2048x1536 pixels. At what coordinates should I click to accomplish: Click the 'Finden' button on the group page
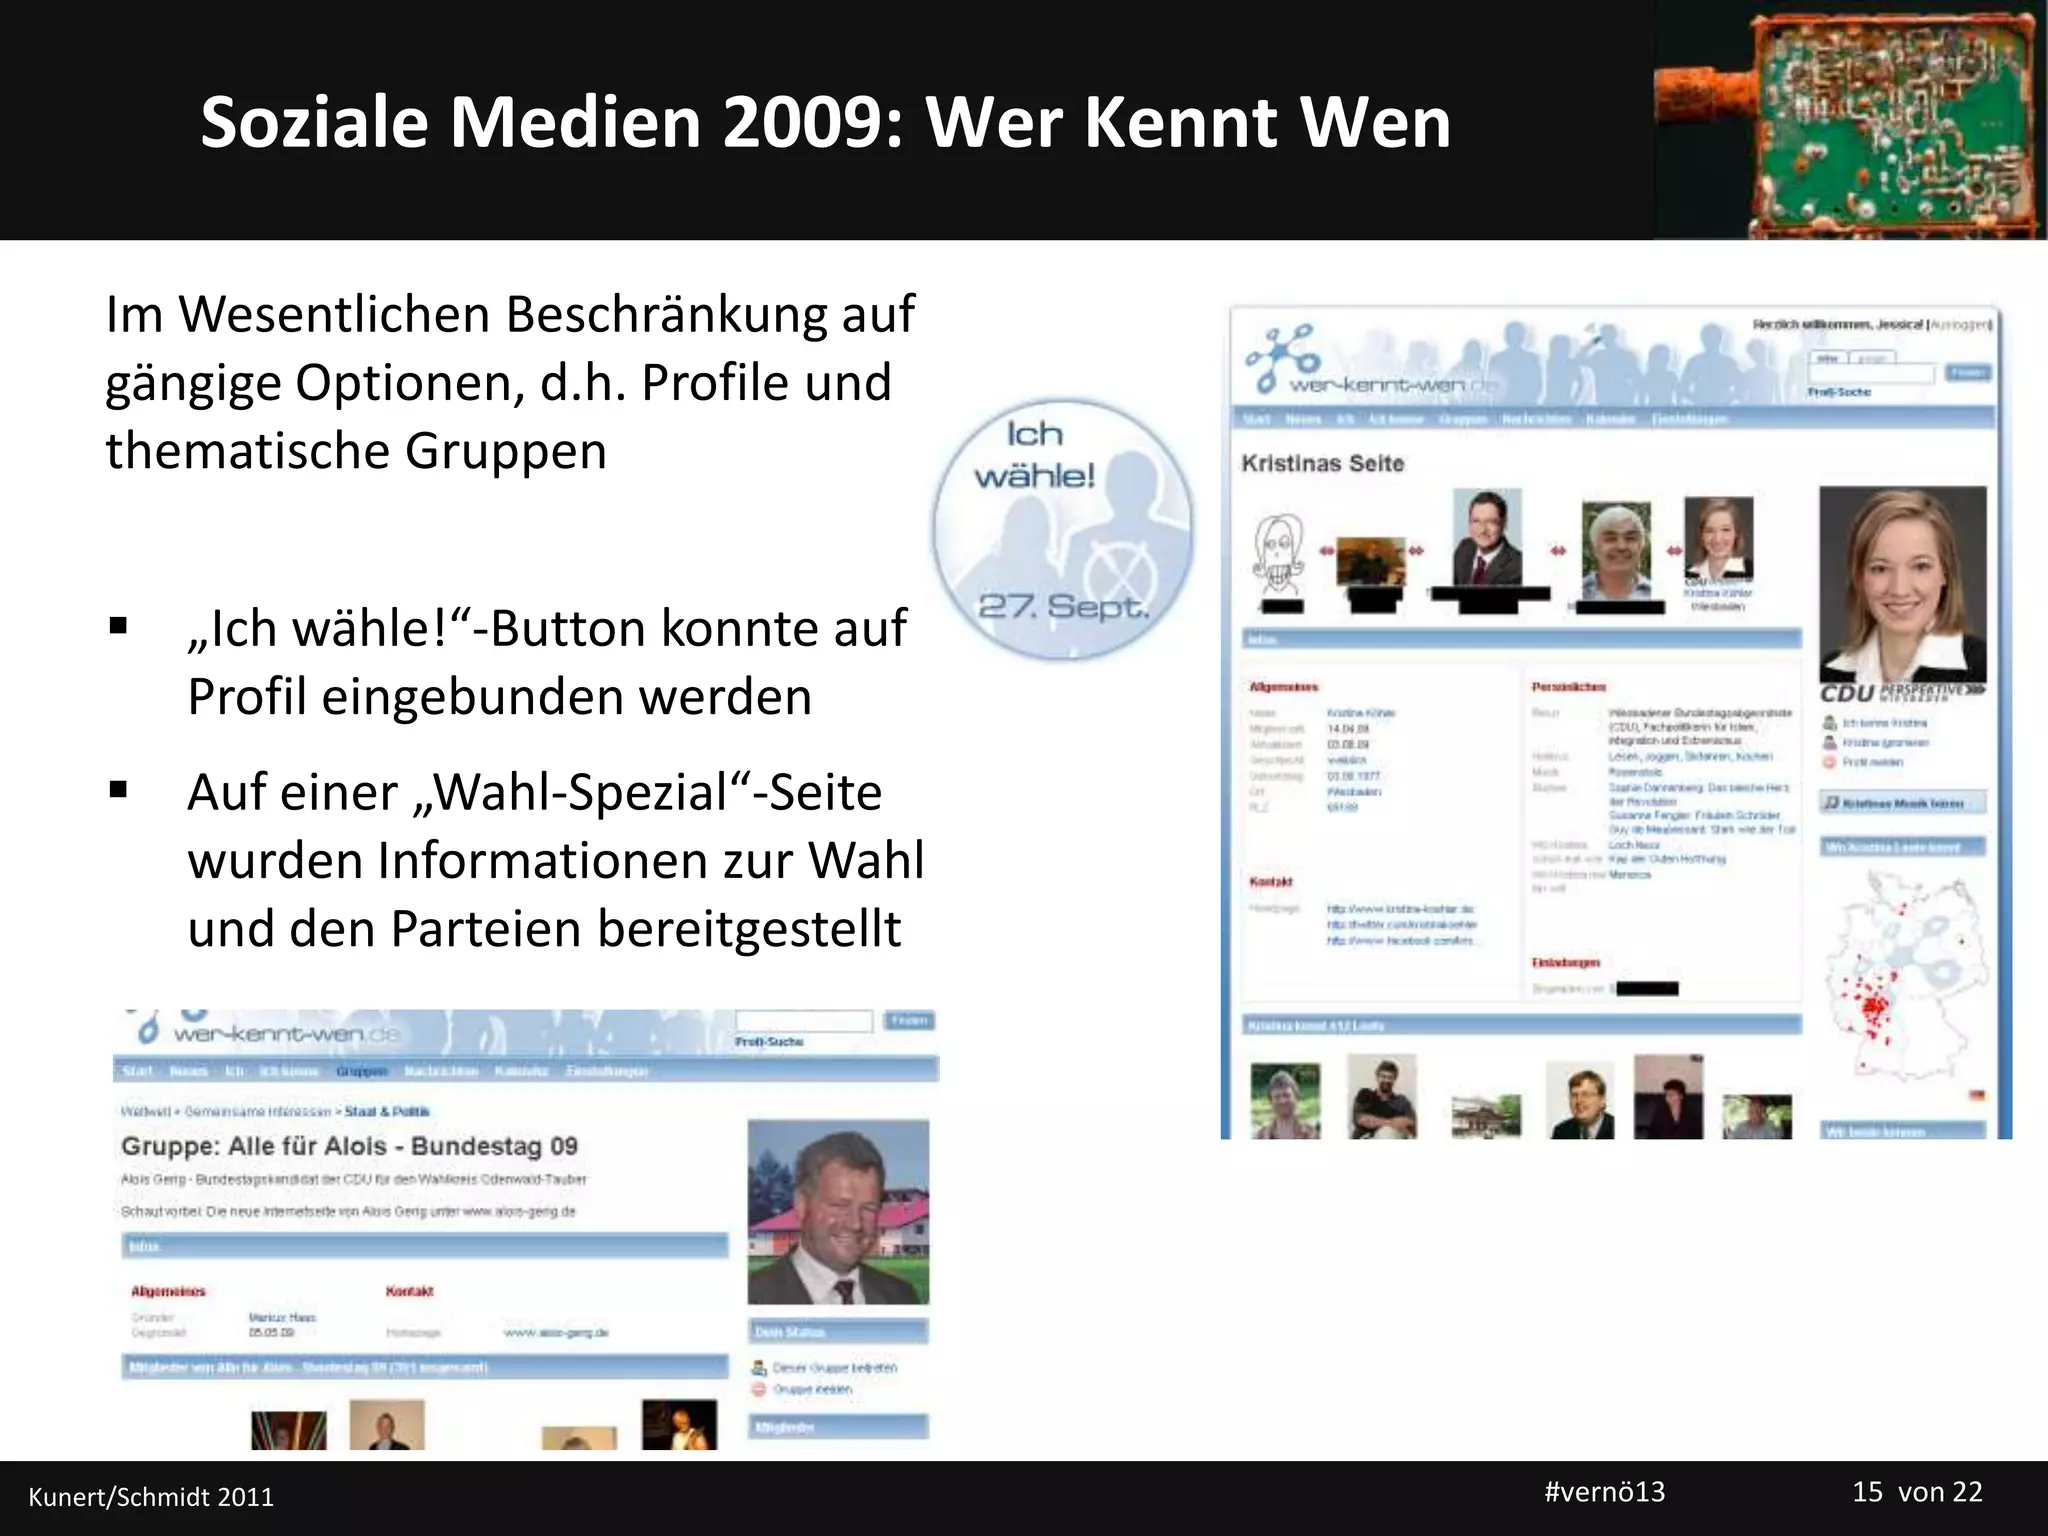(910, 1020)
